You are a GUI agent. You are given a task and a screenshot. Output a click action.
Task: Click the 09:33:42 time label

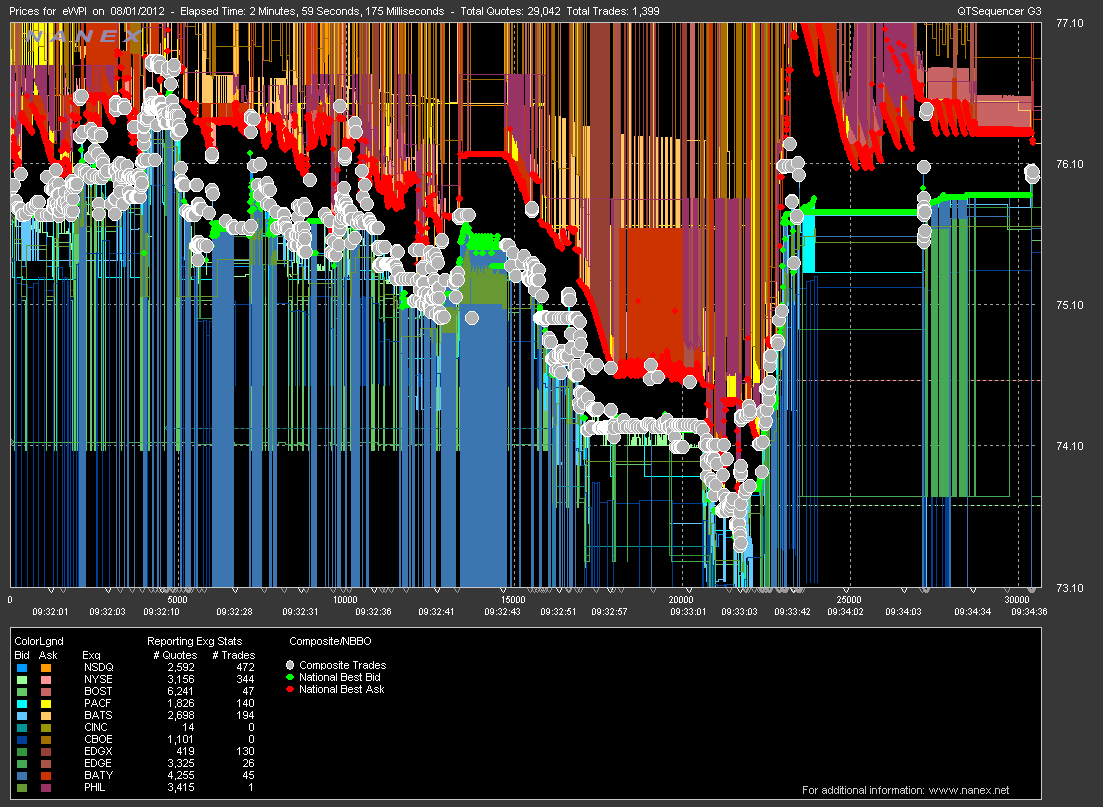(793, 612)
